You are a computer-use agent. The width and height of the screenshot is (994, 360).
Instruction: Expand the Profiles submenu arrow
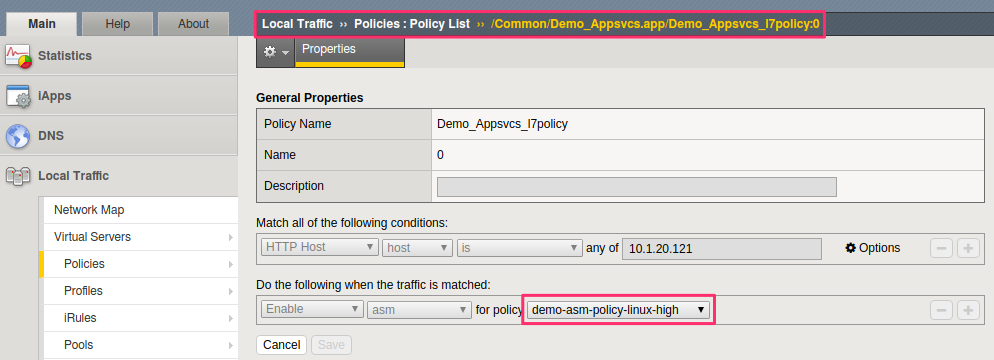click(230, 292)
